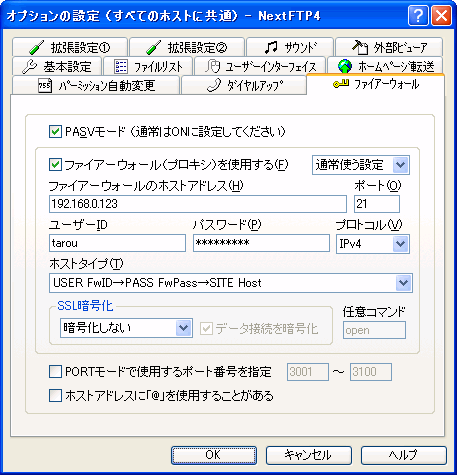The image size is (457, 475).
Task: Click the ポート field containing 21
Action: [x=377, y=204]
